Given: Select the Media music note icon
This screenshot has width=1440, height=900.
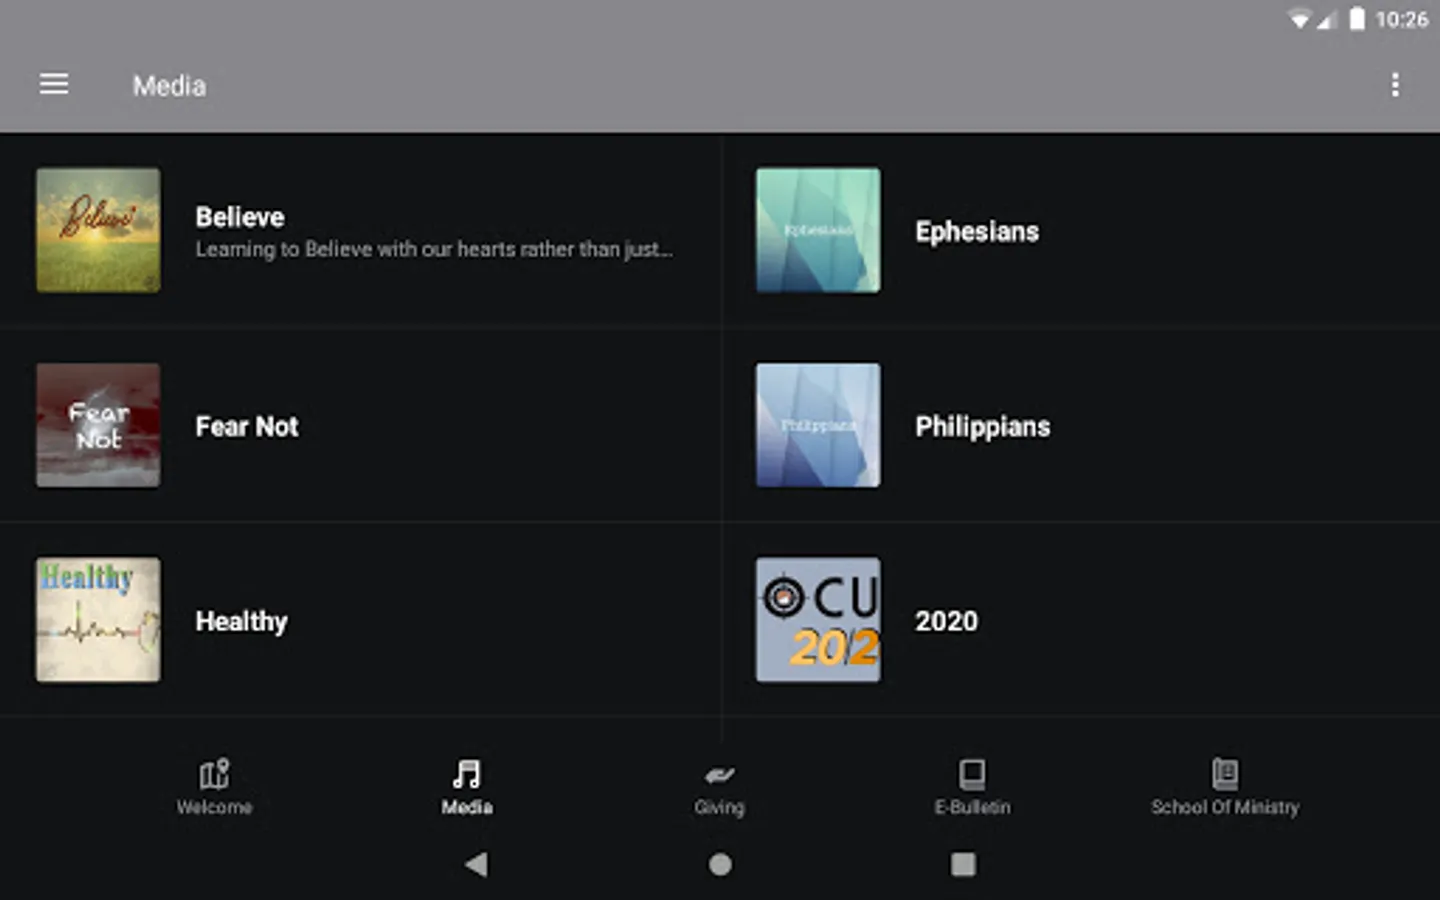Looking at the screenshot, I should 465,772.
